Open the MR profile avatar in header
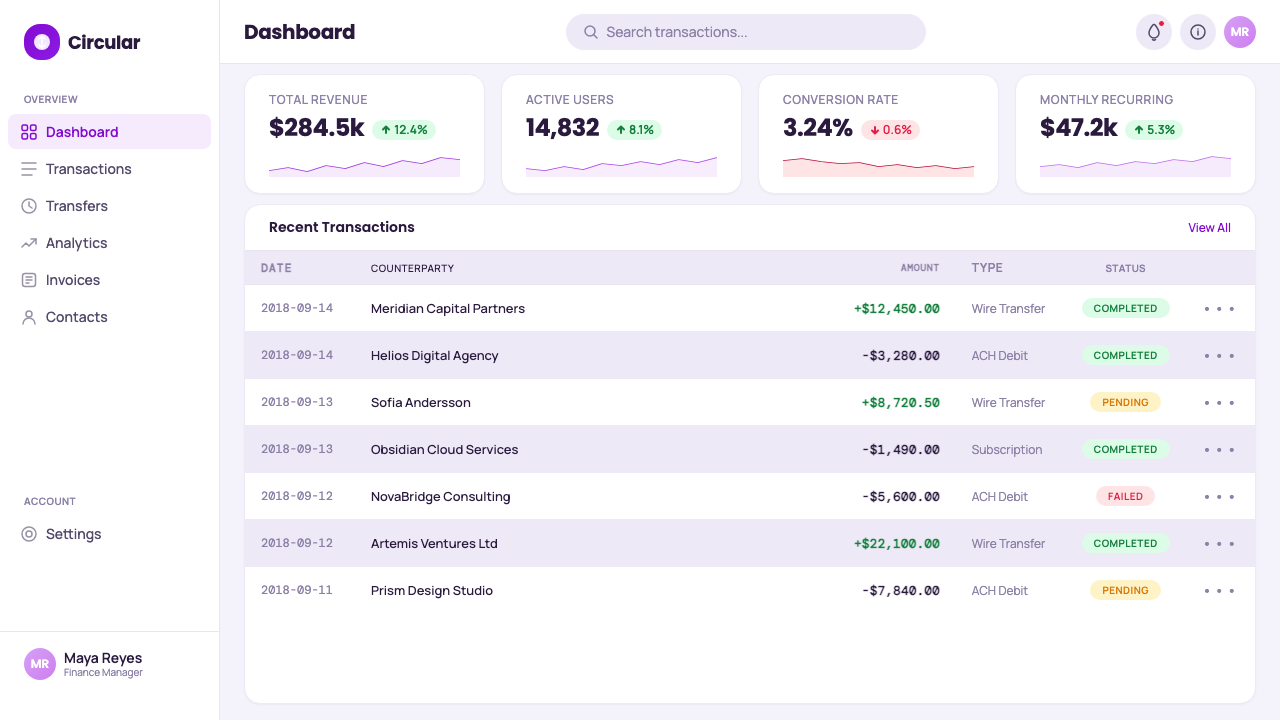Image resolution: width=1280 pixels, height=720 pixels. pos(1240,32)
